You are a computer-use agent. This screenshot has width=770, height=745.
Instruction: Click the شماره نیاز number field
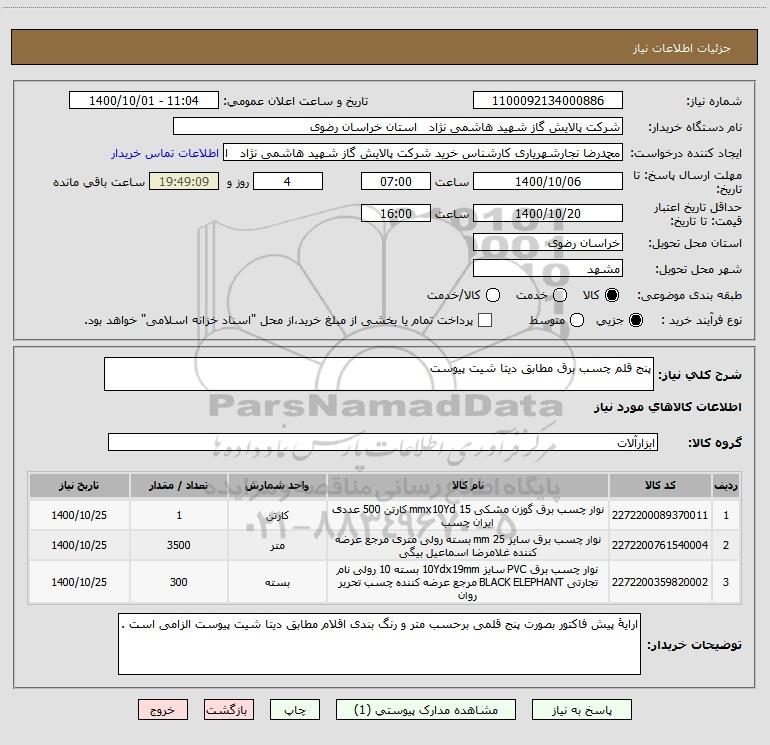[548, 100]
